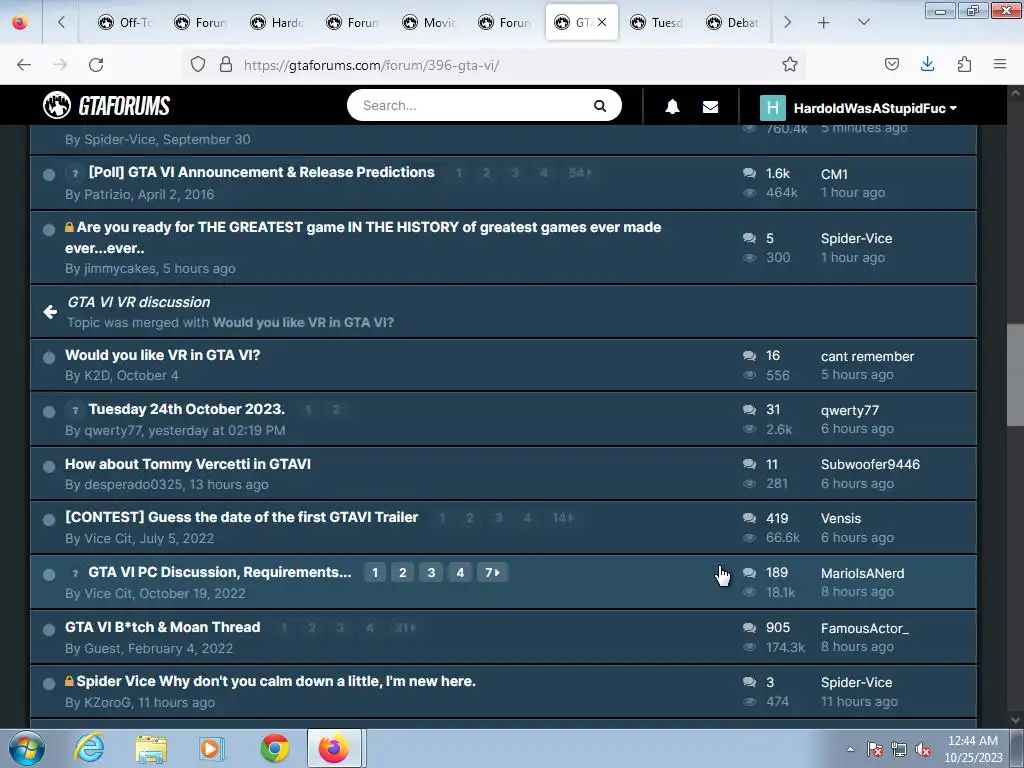Image resolution: width=1024 pixels, height=768 pixels.
Task: Open the Would you like VR in GTA VI? topic
Action: coord(163,355)
